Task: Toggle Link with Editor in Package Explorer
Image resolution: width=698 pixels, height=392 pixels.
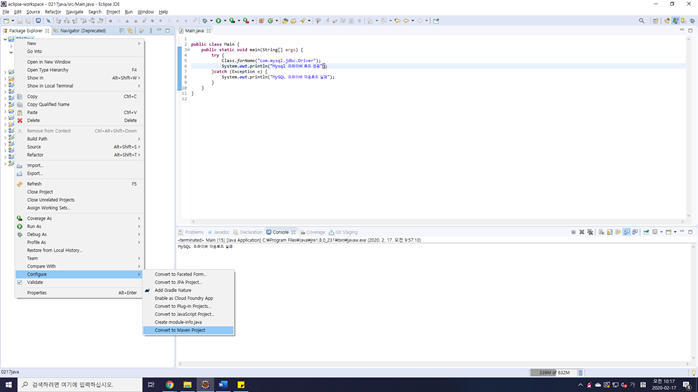Action: click(x=130, y=31)
